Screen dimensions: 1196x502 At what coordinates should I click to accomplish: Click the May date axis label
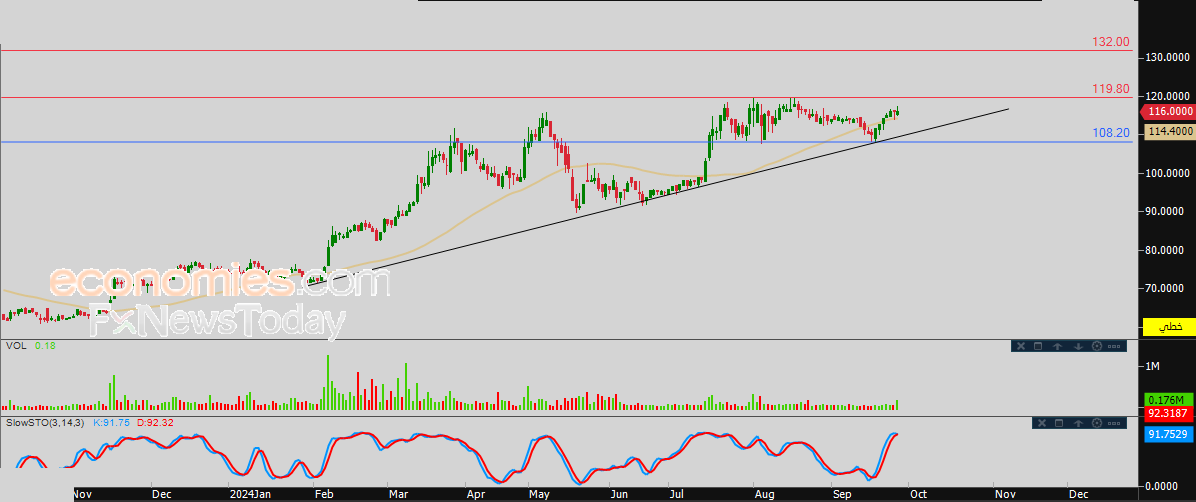point(539,494)
